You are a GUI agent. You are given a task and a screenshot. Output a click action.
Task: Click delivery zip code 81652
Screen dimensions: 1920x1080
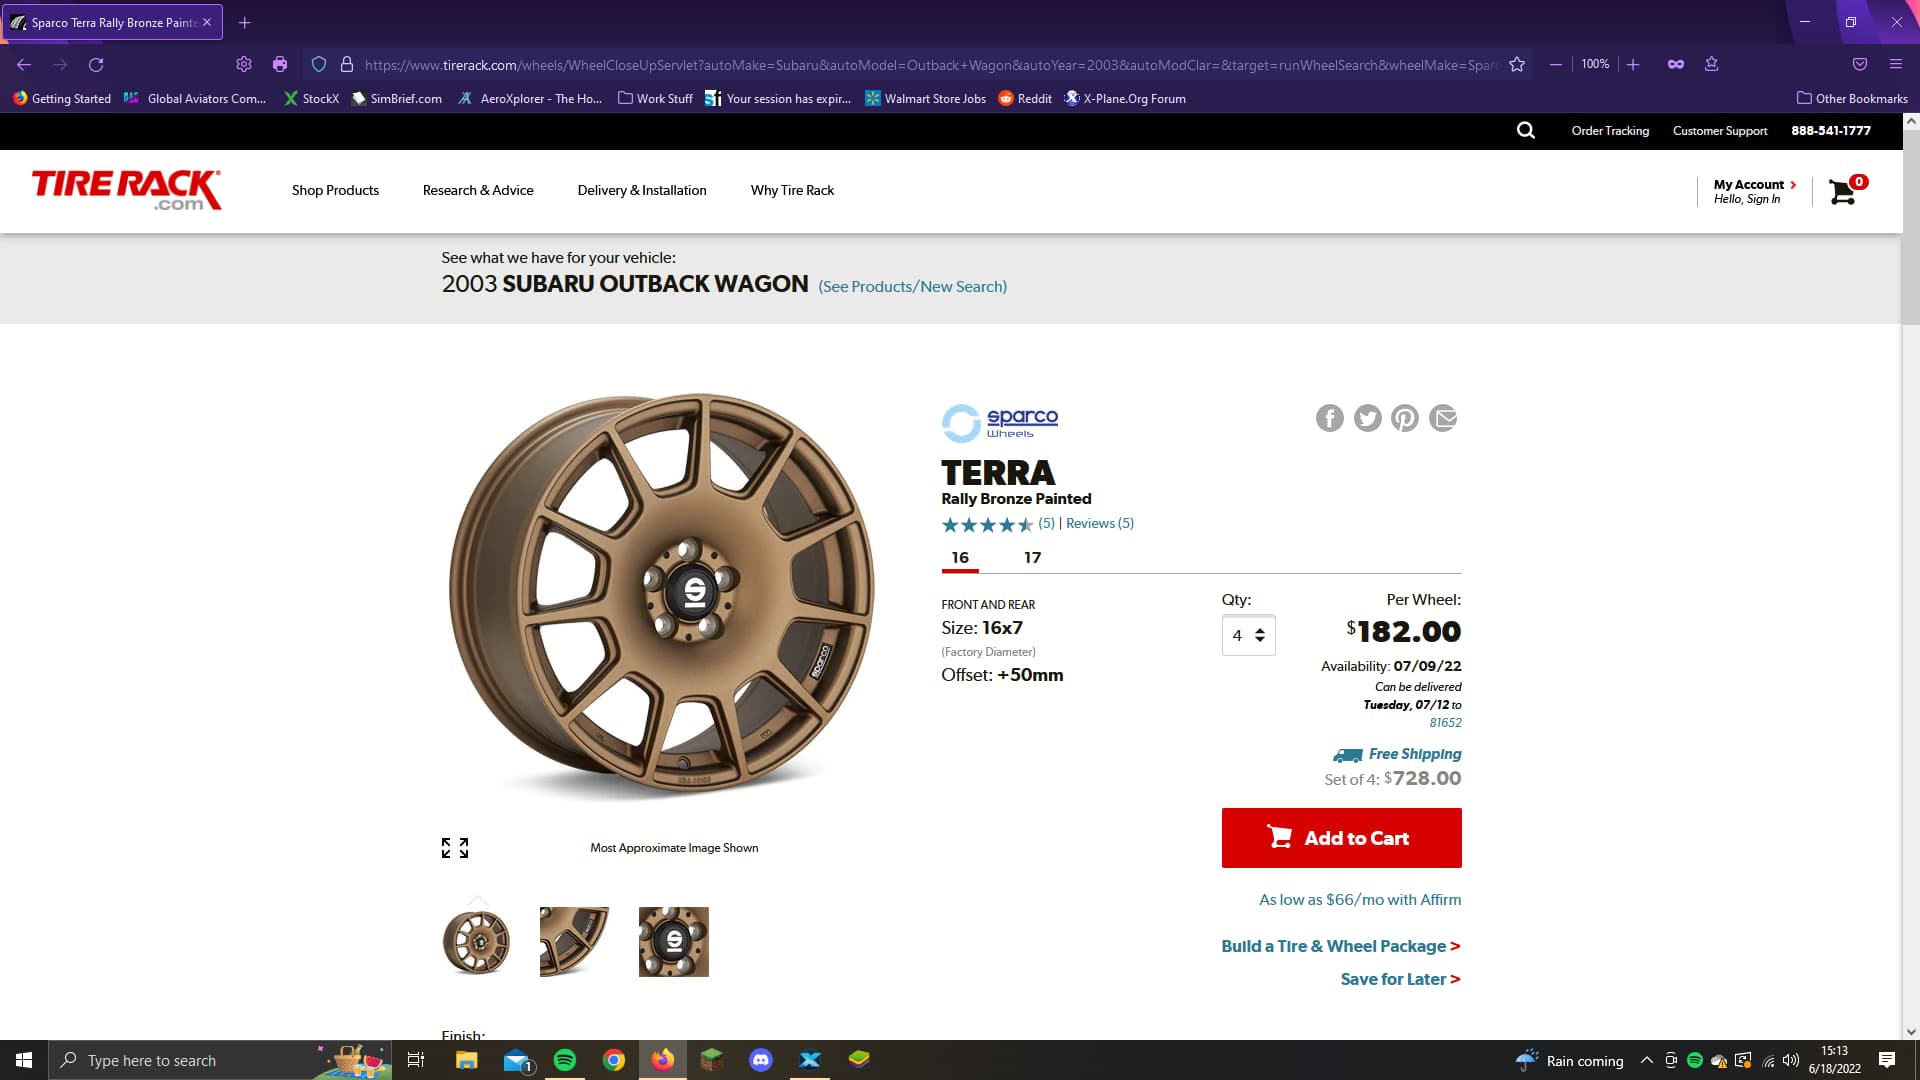pyautogui.click(x=1445, y=722)
